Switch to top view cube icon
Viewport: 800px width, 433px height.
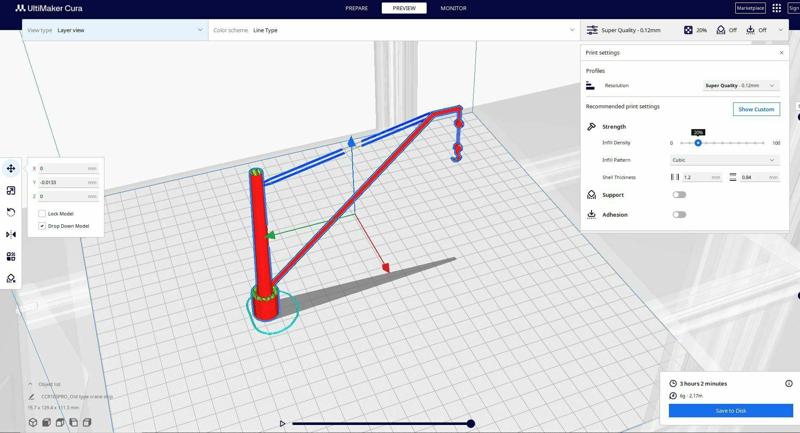pyautogui.click(x=60, y=422)
